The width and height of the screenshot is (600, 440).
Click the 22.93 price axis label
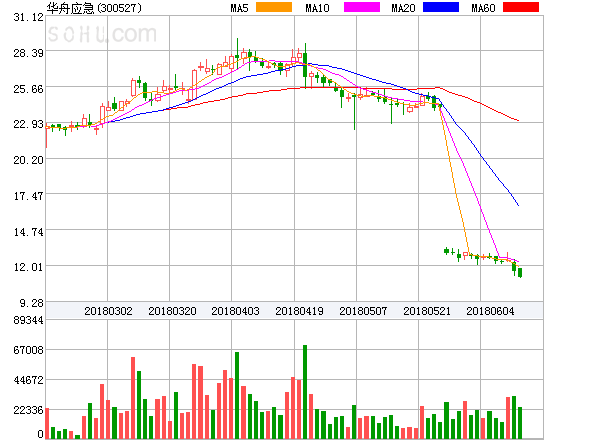[x=29, y=124]
